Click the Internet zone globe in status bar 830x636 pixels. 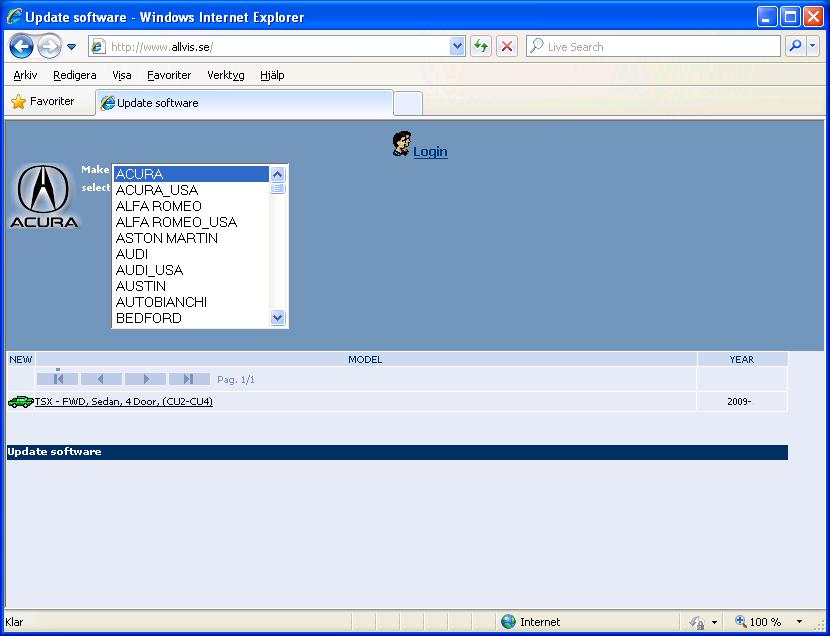[x=508, y=622]
